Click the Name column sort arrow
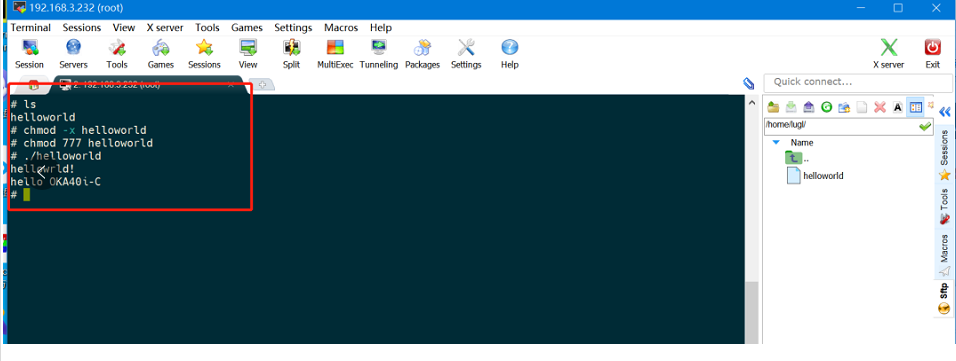956x361 pixels. tap(776, 142)
